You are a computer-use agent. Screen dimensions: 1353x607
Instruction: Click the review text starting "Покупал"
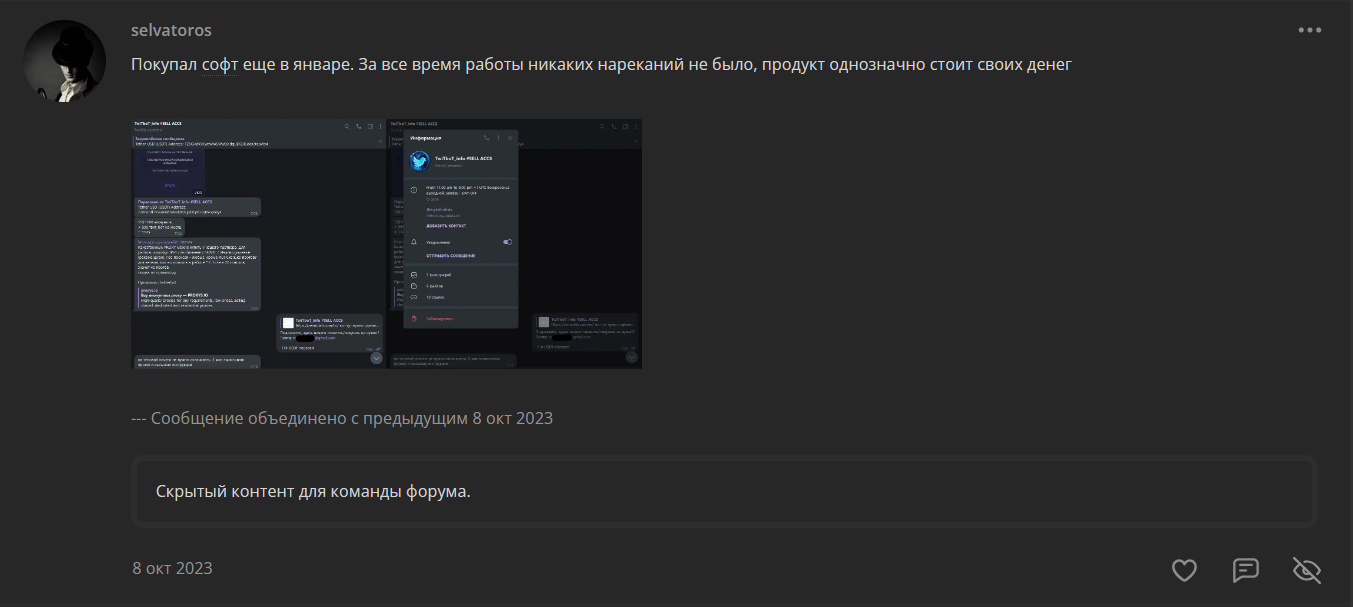pyautogui.click(x=601, y=64)
